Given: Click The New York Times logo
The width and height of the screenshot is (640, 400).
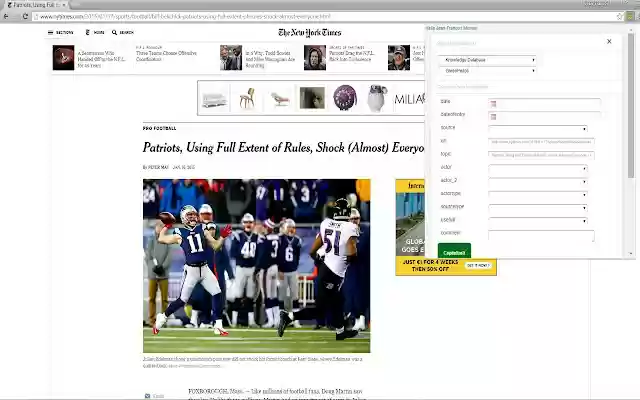Looking at the screenshot, I should 309,33.
